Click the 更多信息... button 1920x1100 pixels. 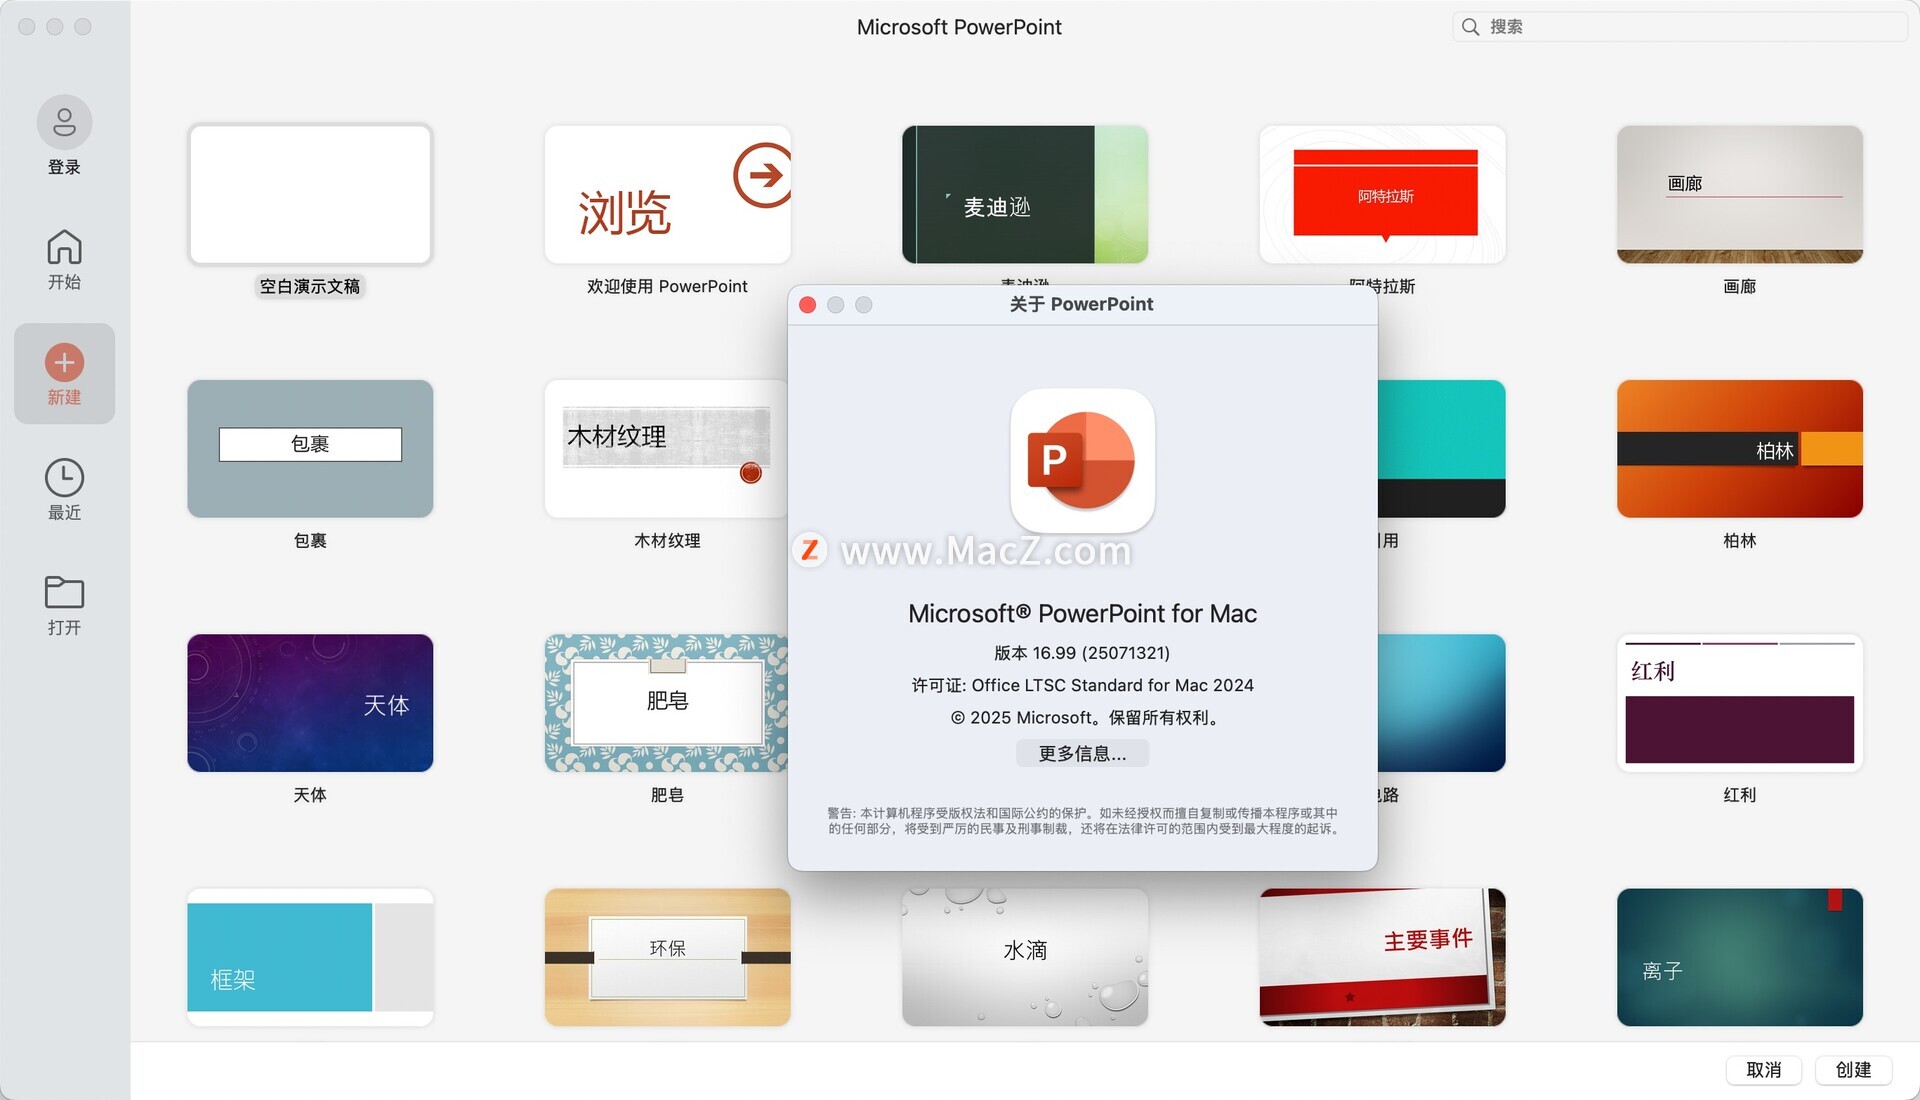point(1082,754)
